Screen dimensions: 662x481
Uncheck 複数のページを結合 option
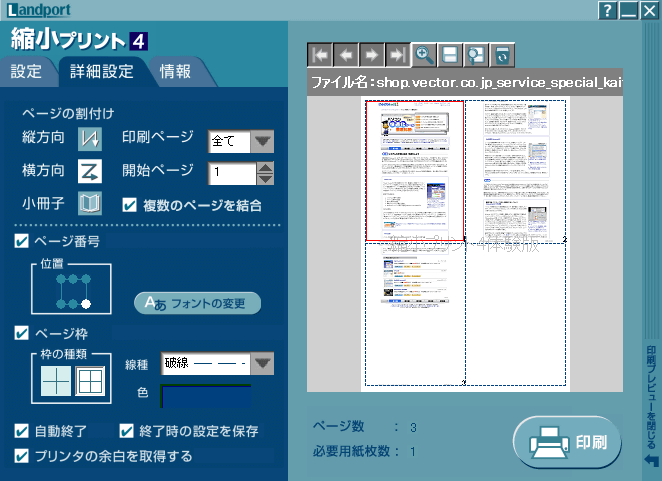tap(129, 204)
